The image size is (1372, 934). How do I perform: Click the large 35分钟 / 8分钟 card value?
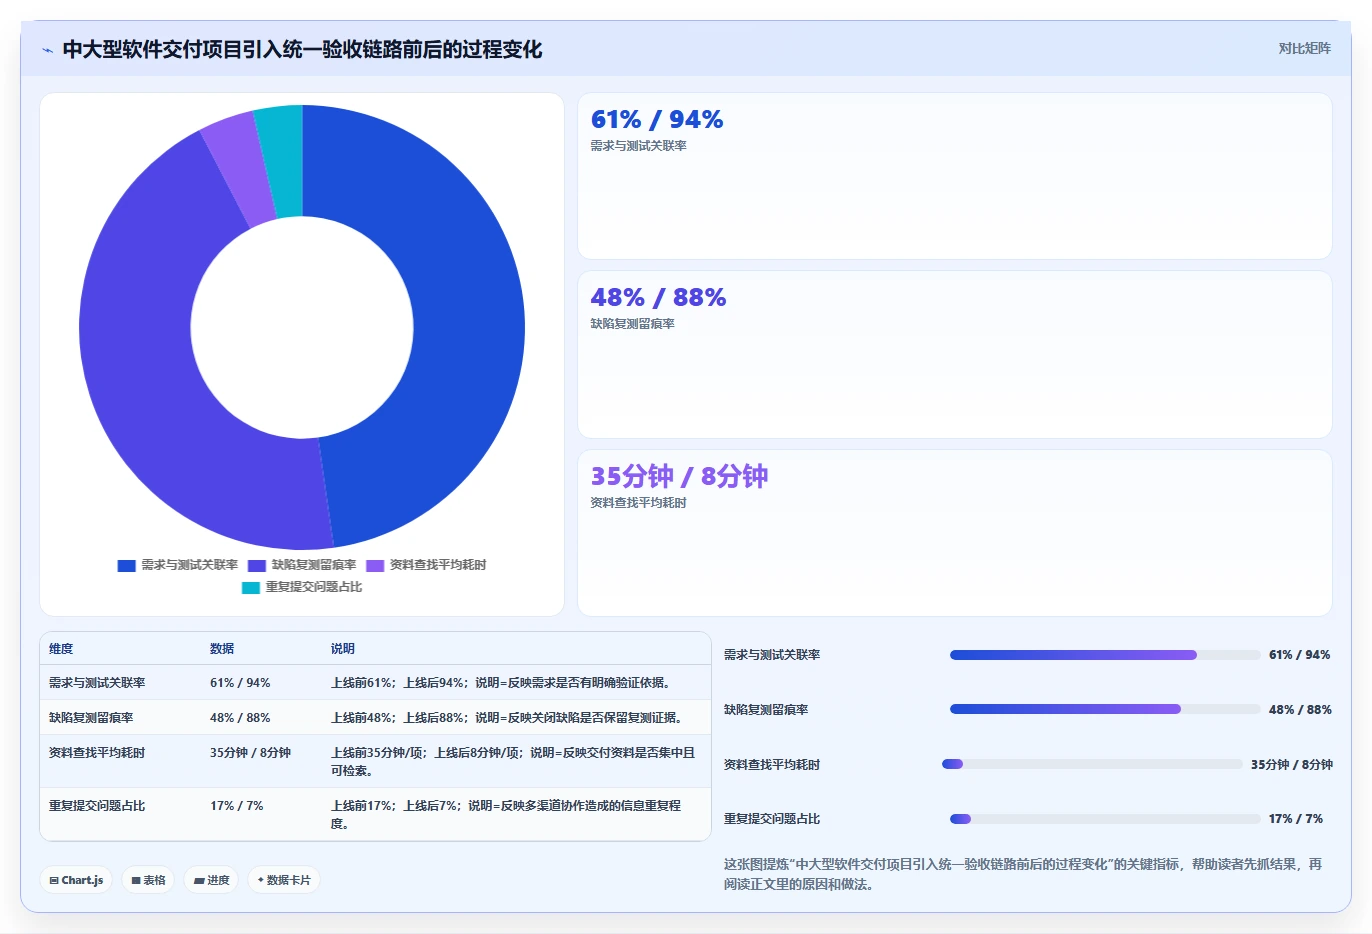(x=679, y=476)
